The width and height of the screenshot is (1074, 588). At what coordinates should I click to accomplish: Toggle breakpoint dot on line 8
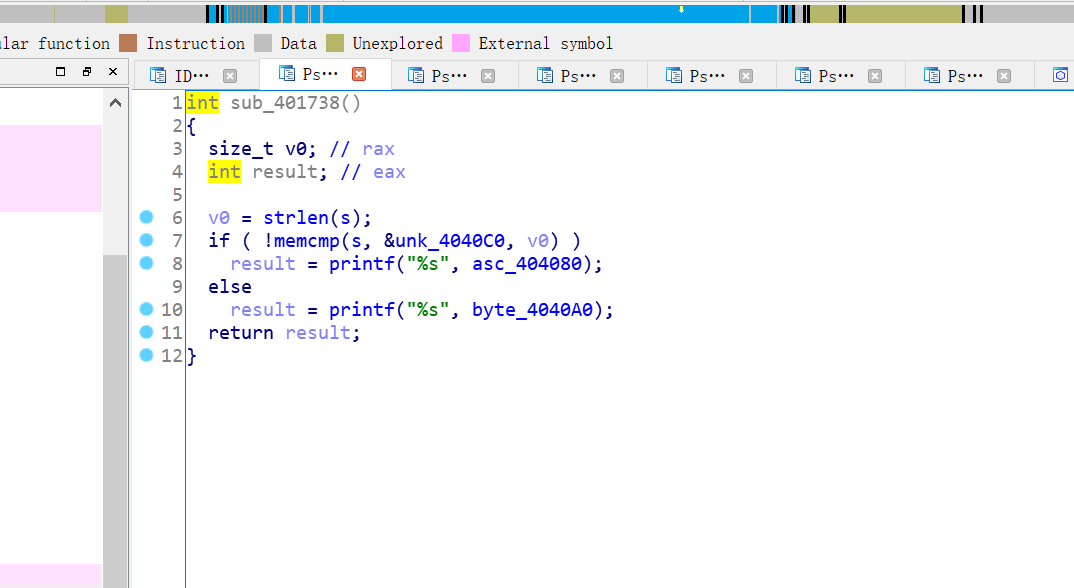point(147,263)
